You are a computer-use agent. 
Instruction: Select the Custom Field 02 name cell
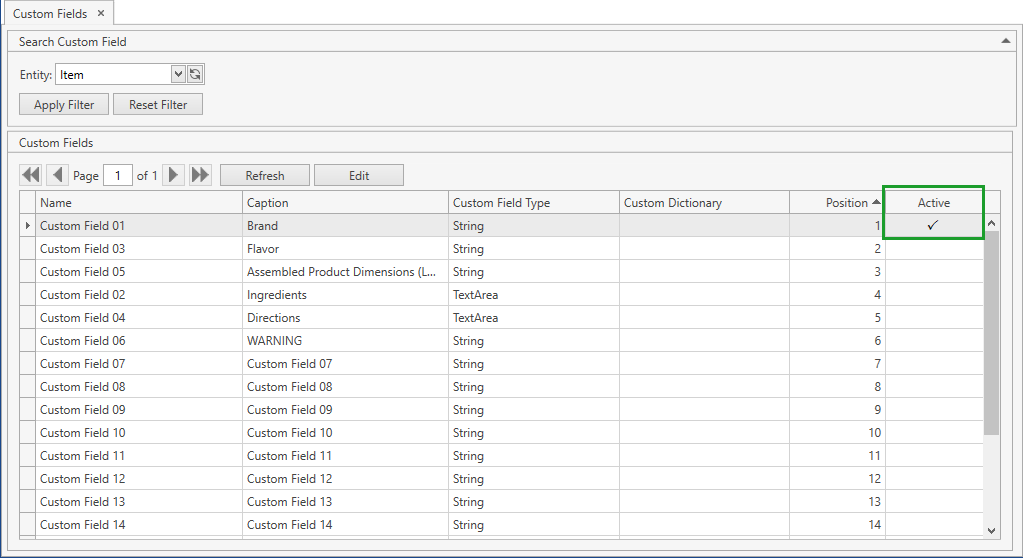coord(139,294)
